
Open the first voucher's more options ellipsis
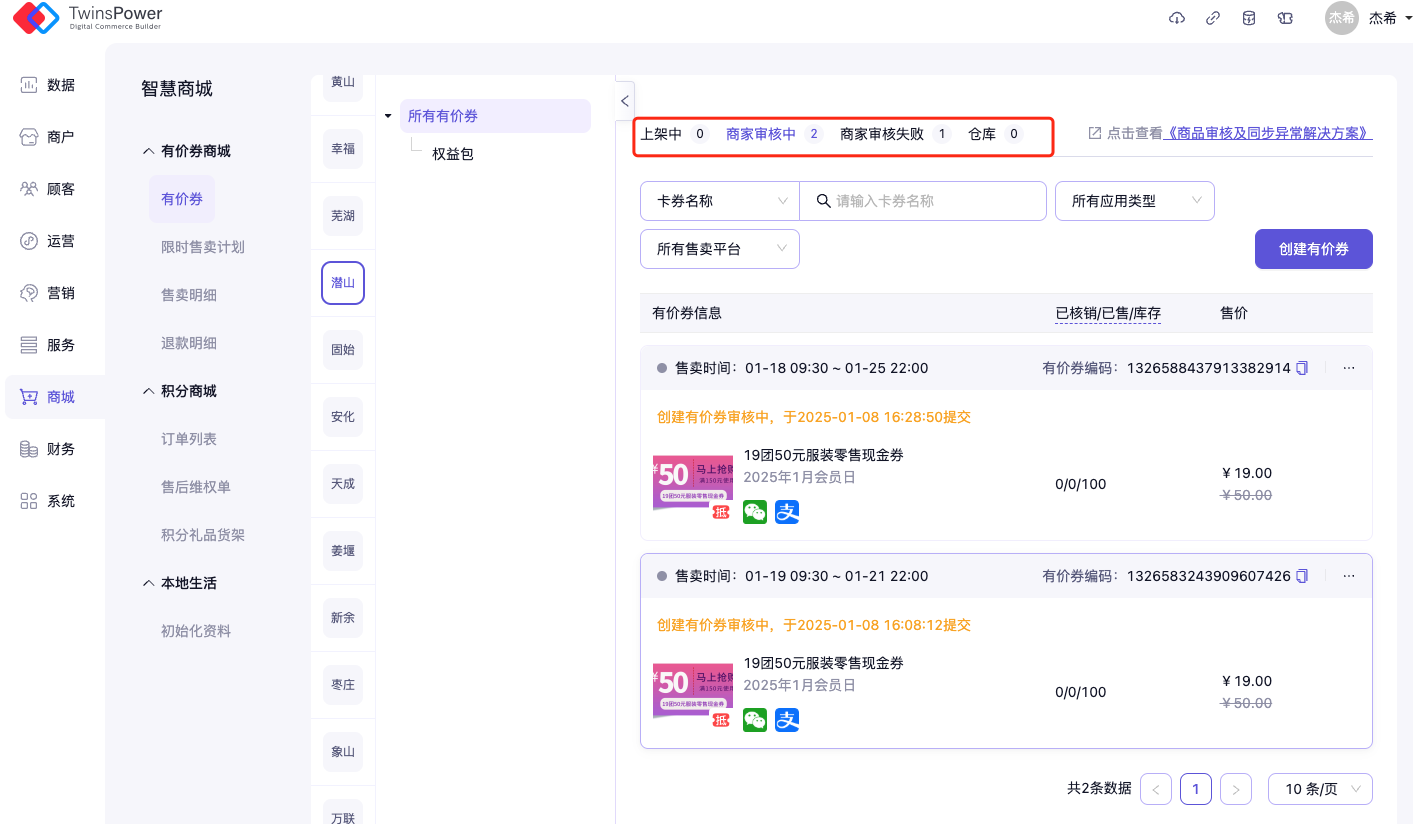[x=1348, y=368]
